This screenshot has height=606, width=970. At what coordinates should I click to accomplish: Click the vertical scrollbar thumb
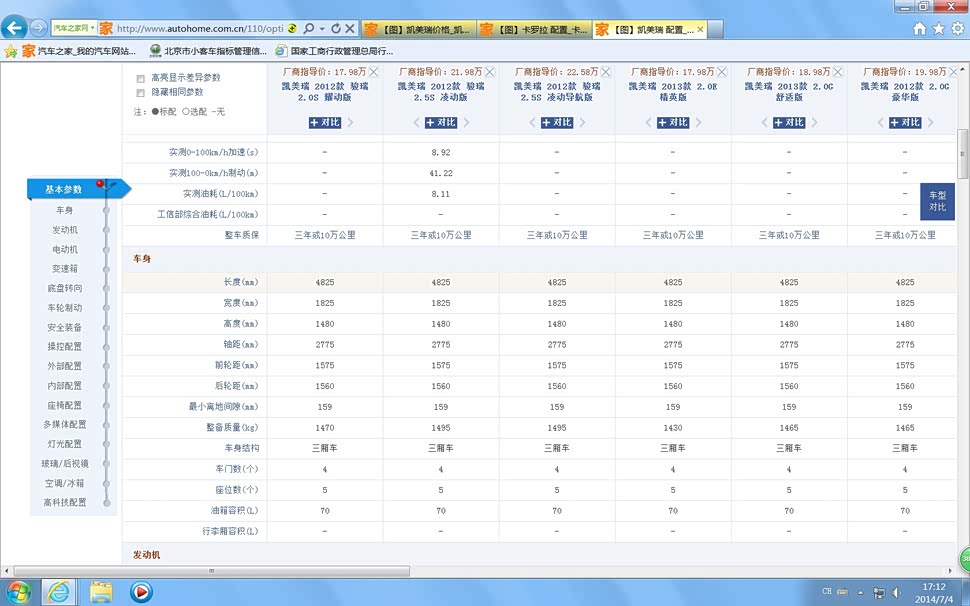(963, 153)
